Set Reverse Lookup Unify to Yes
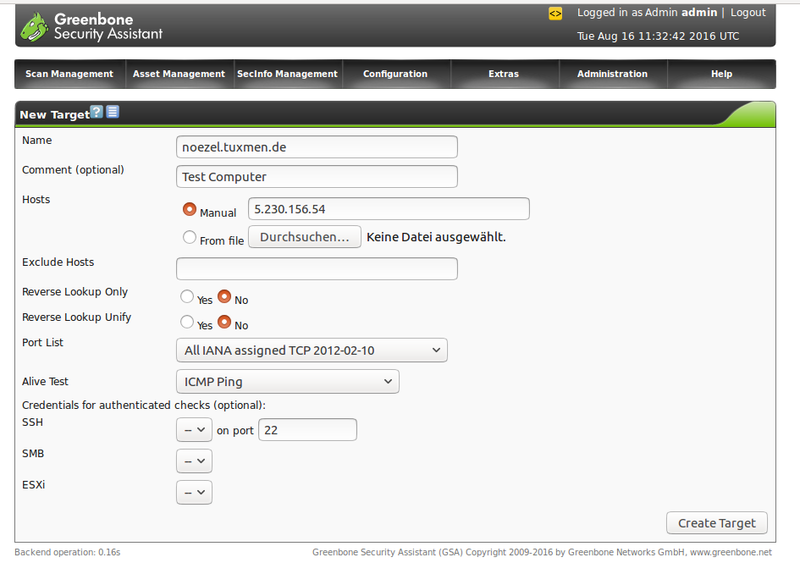Screen dimensions: 800x574 [x=187, y=323]
